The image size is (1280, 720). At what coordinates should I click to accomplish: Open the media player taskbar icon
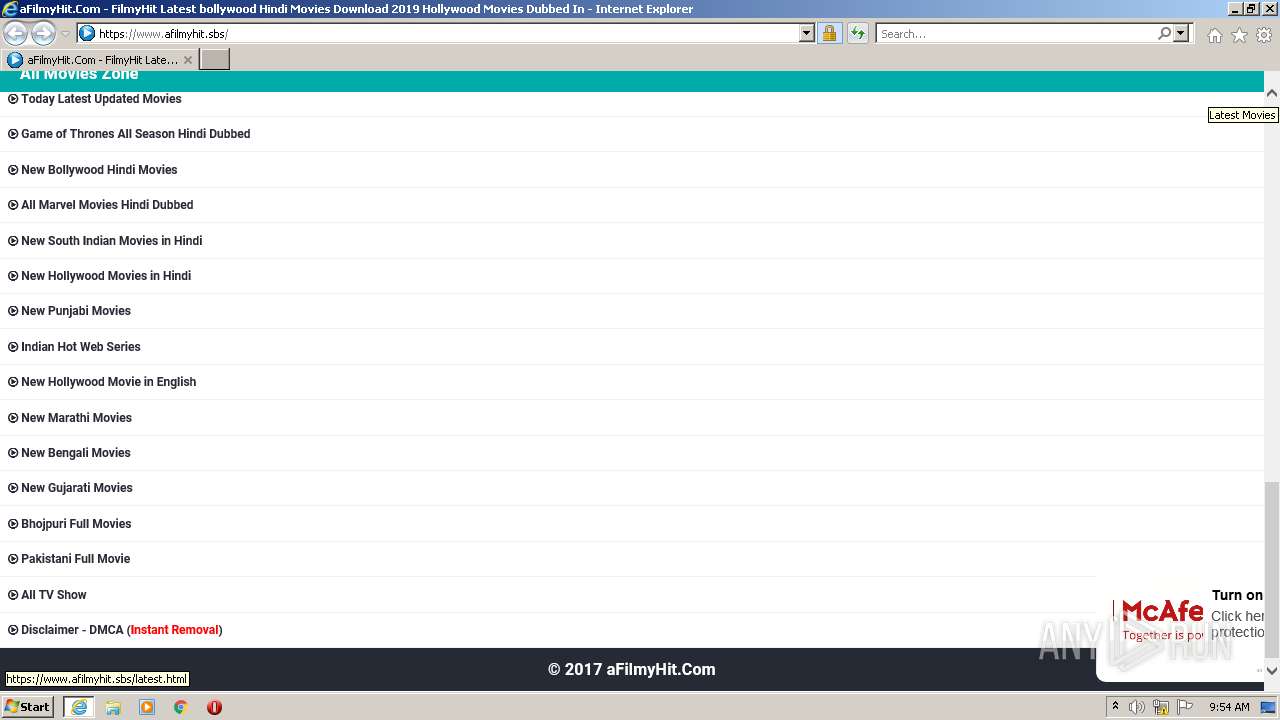click(x=147, y=707)
